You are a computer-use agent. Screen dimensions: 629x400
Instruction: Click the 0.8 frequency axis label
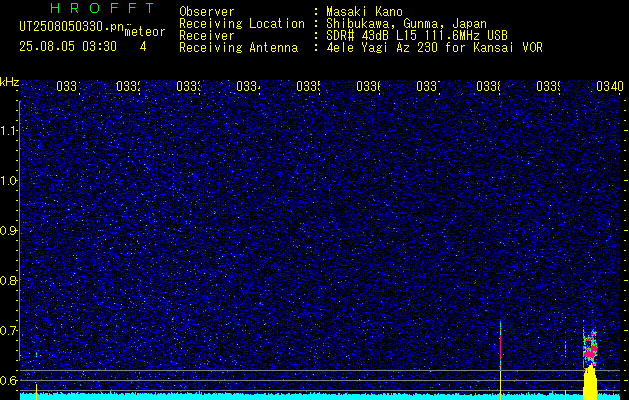click(8, 280)
